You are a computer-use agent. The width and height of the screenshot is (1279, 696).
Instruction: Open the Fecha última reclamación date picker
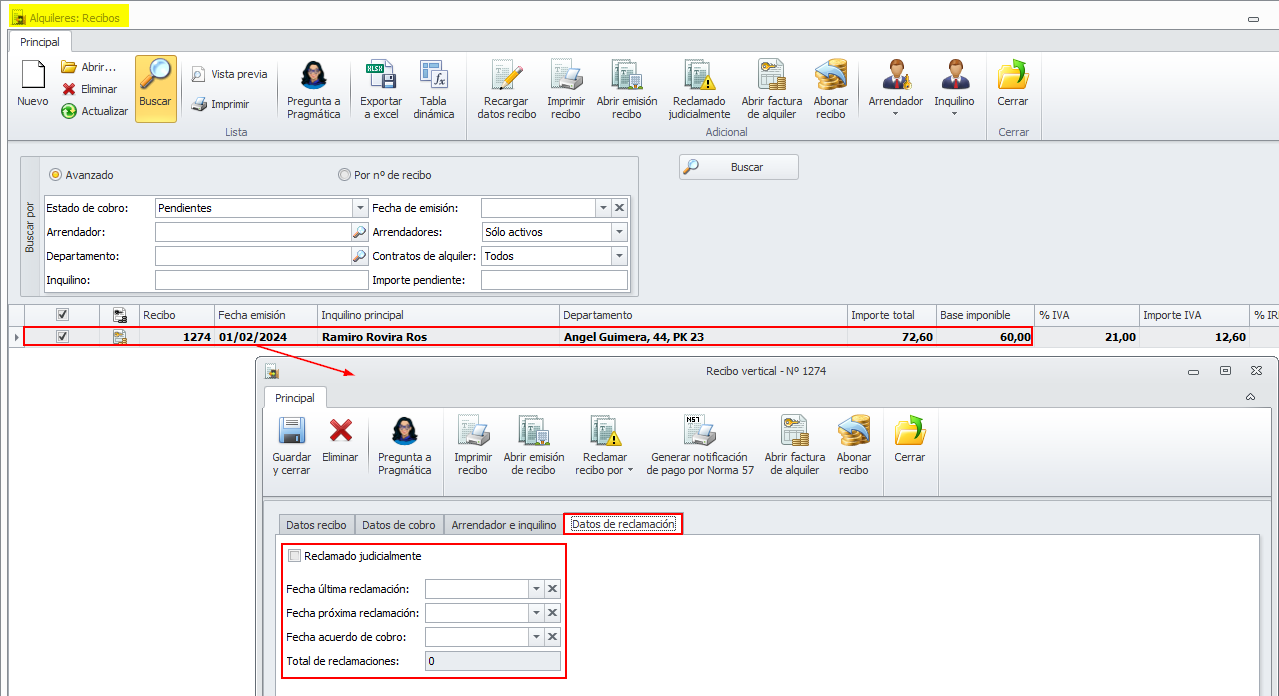[536, 589]
